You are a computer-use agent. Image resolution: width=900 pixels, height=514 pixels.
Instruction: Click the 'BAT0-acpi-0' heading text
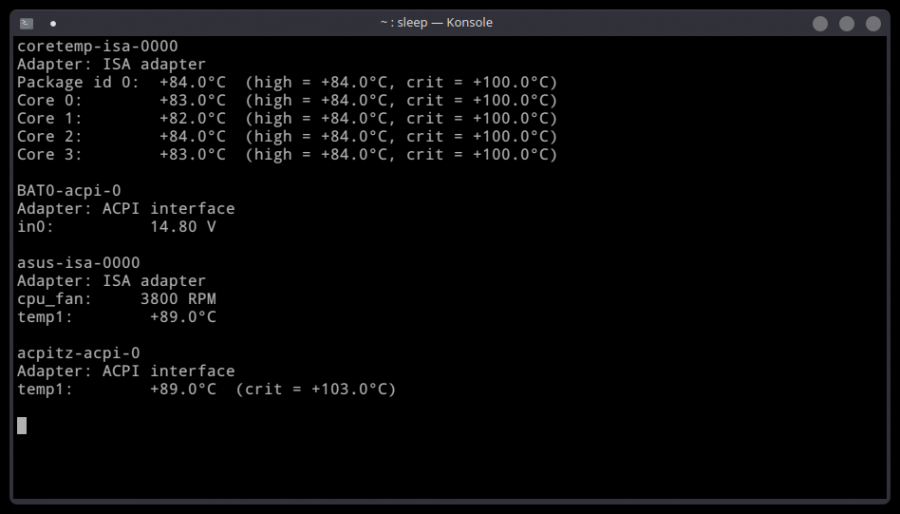(69, 190)
